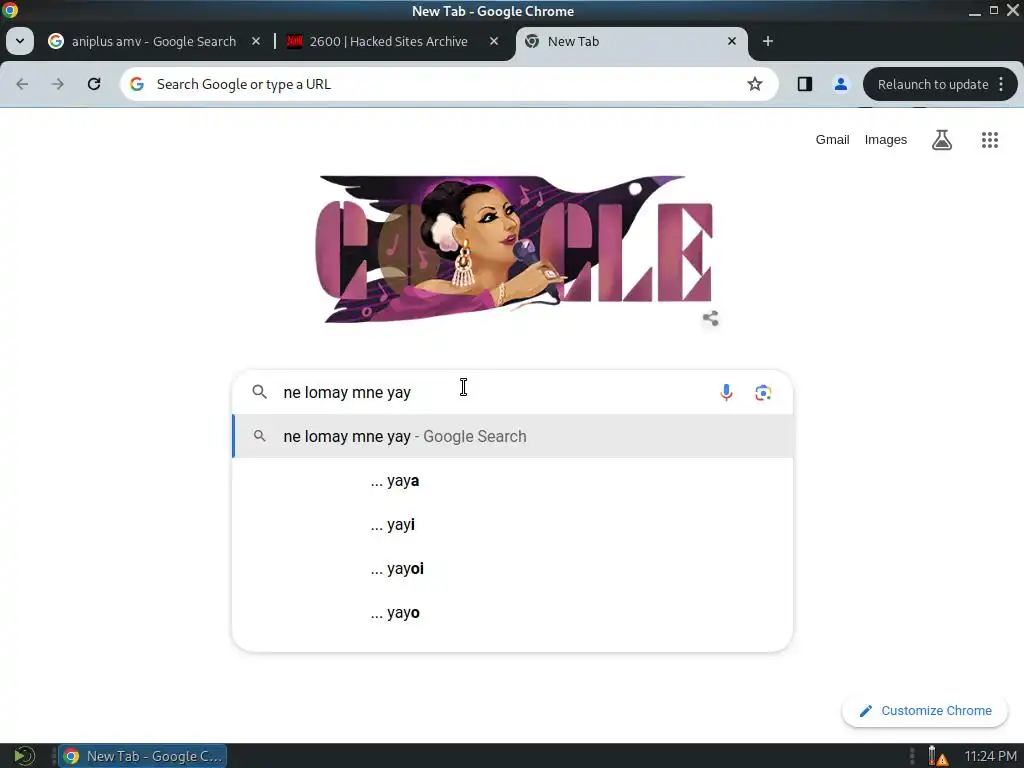This screenshot has width=1024, height=768.
Task: Click the Google G icon in address bar
Action: pyautogui.click(x=136, y=84)
